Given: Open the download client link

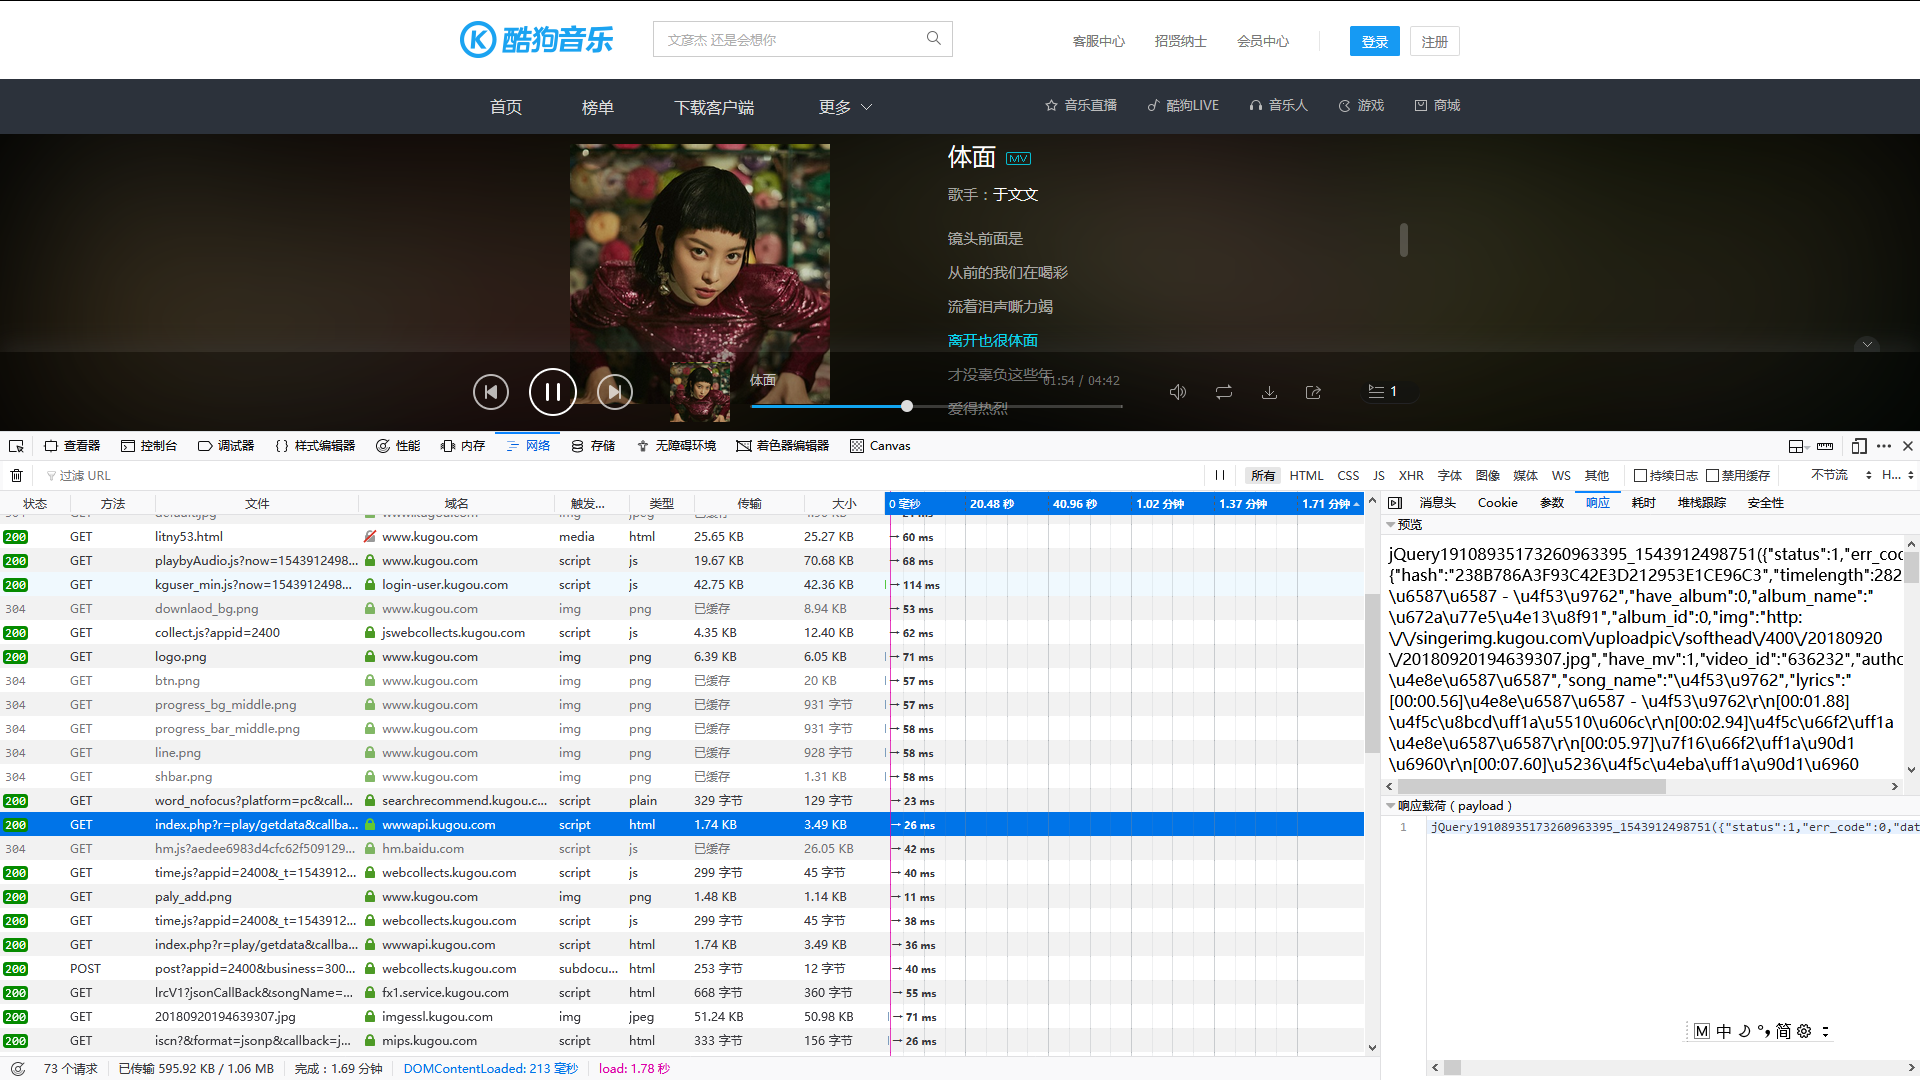Looking at the screenshot, I should (714, 107).
